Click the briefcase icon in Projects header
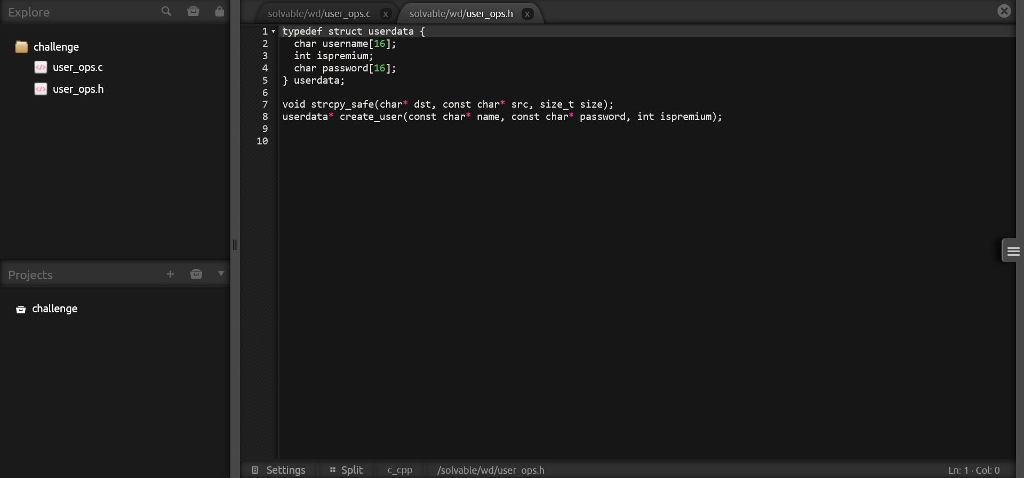 (196, 274)
